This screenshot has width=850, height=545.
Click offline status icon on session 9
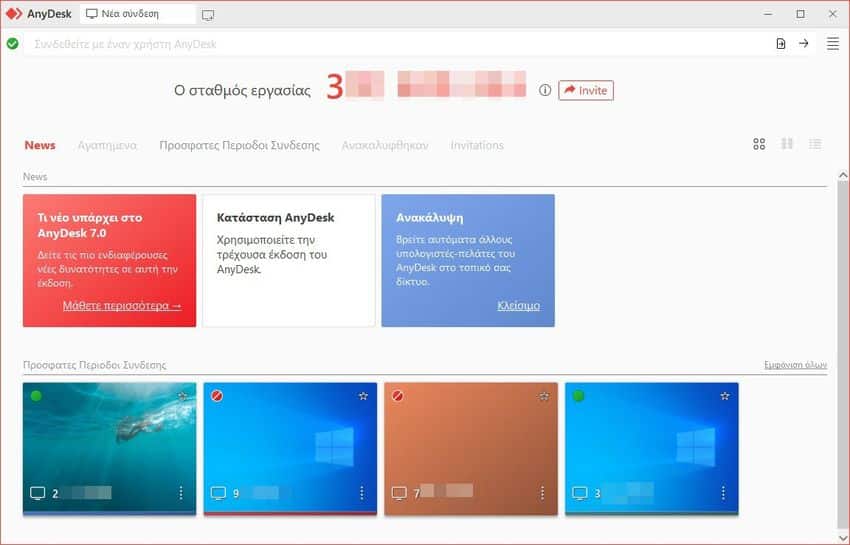pyautogui.click(x=217, y=396)
